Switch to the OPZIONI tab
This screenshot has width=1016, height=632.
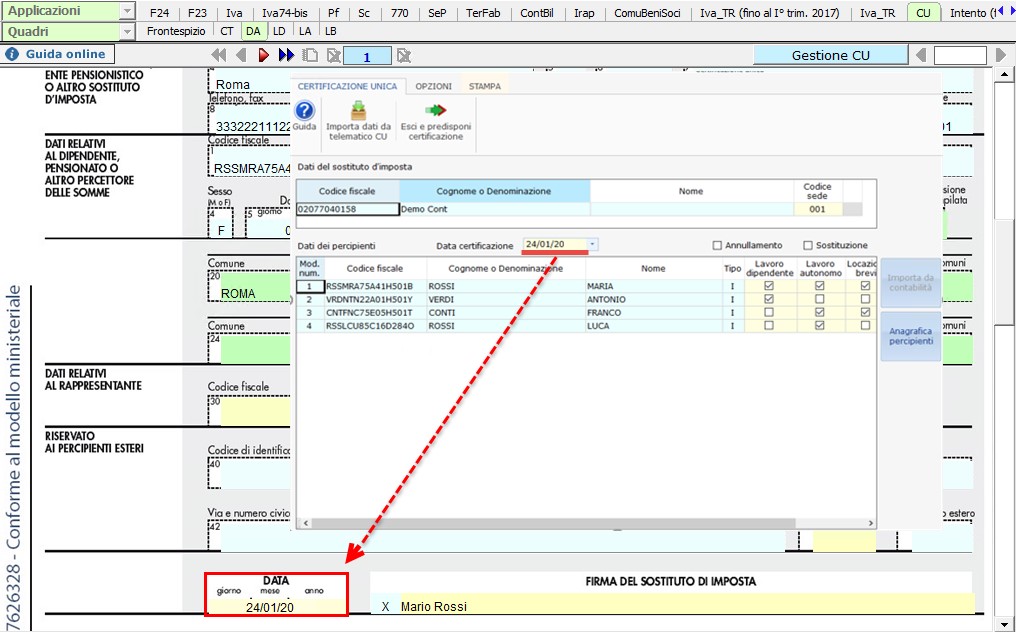point(433,86)
